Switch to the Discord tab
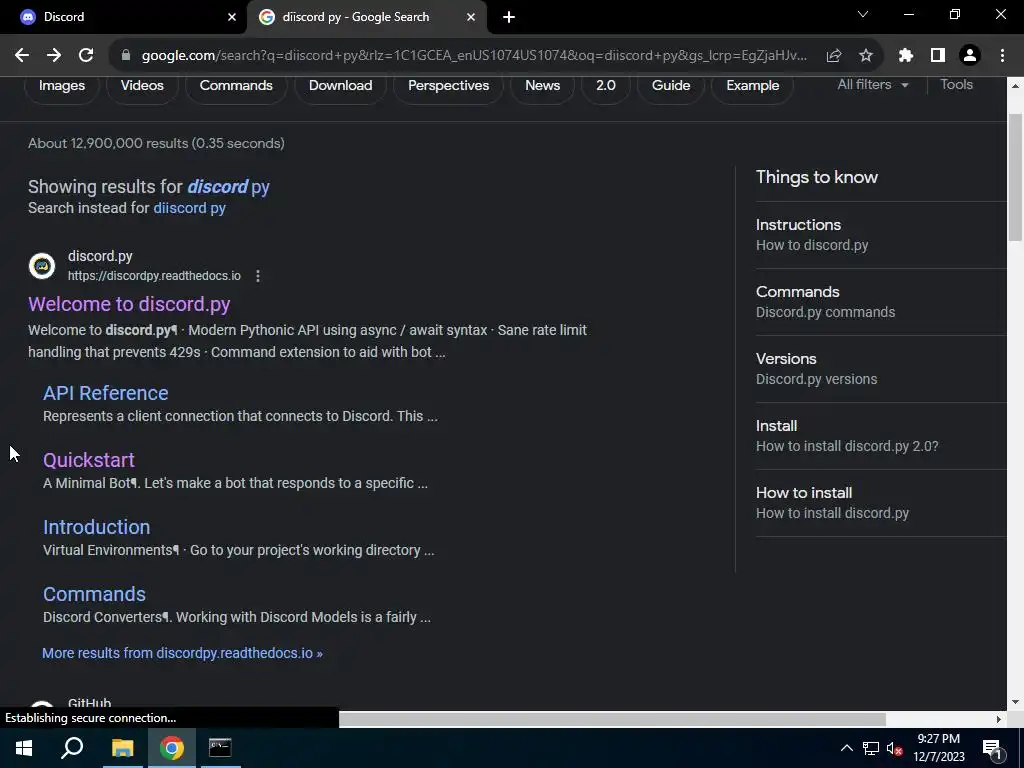 tap(124, 17)
